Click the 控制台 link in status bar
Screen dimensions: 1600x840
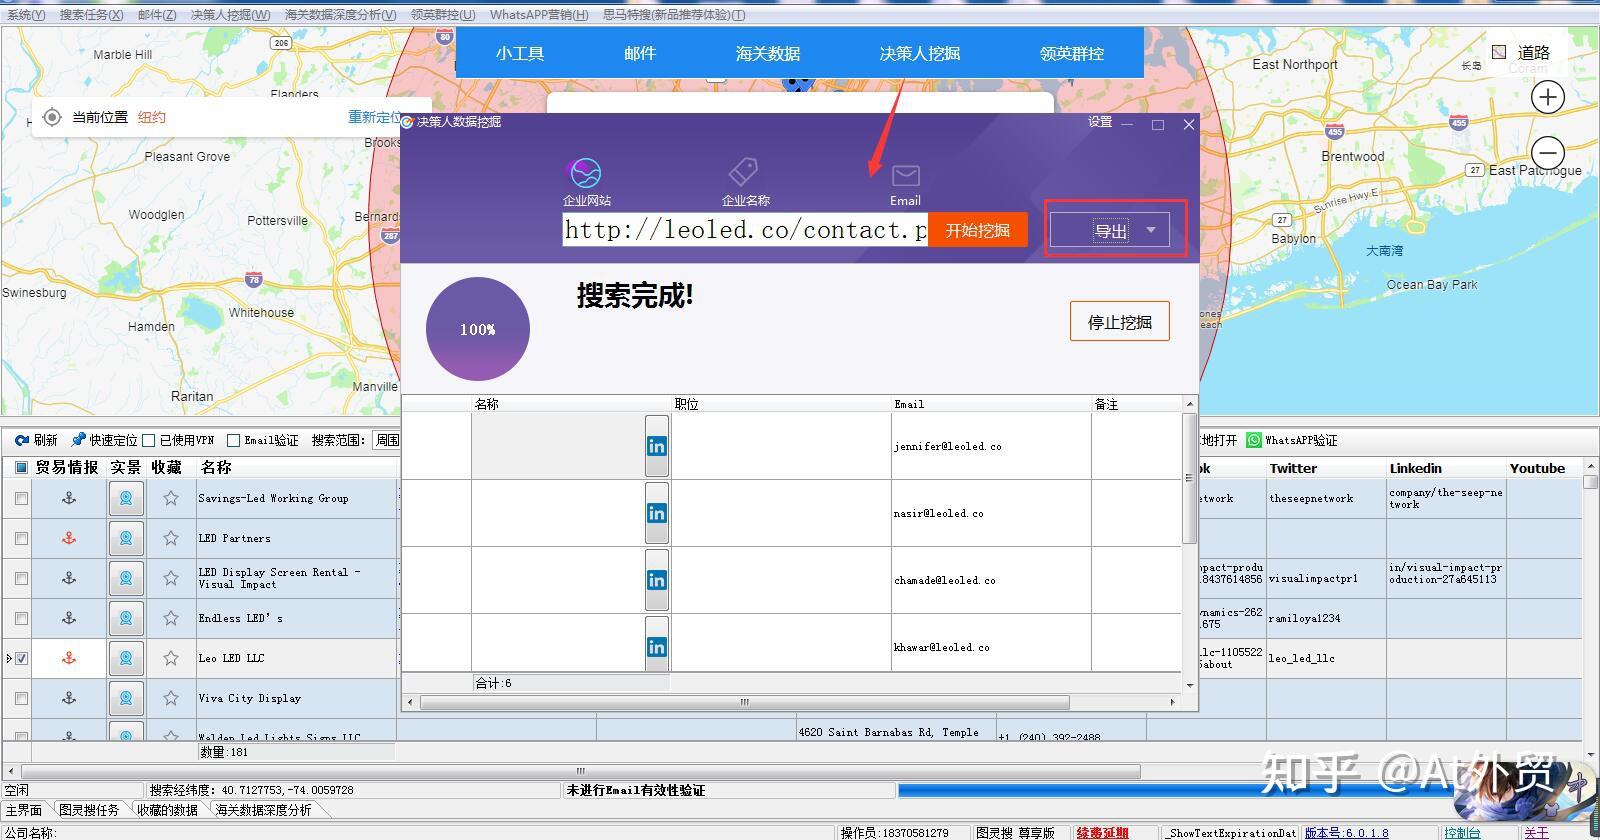pyautogui.click(x=1462, y=832)
